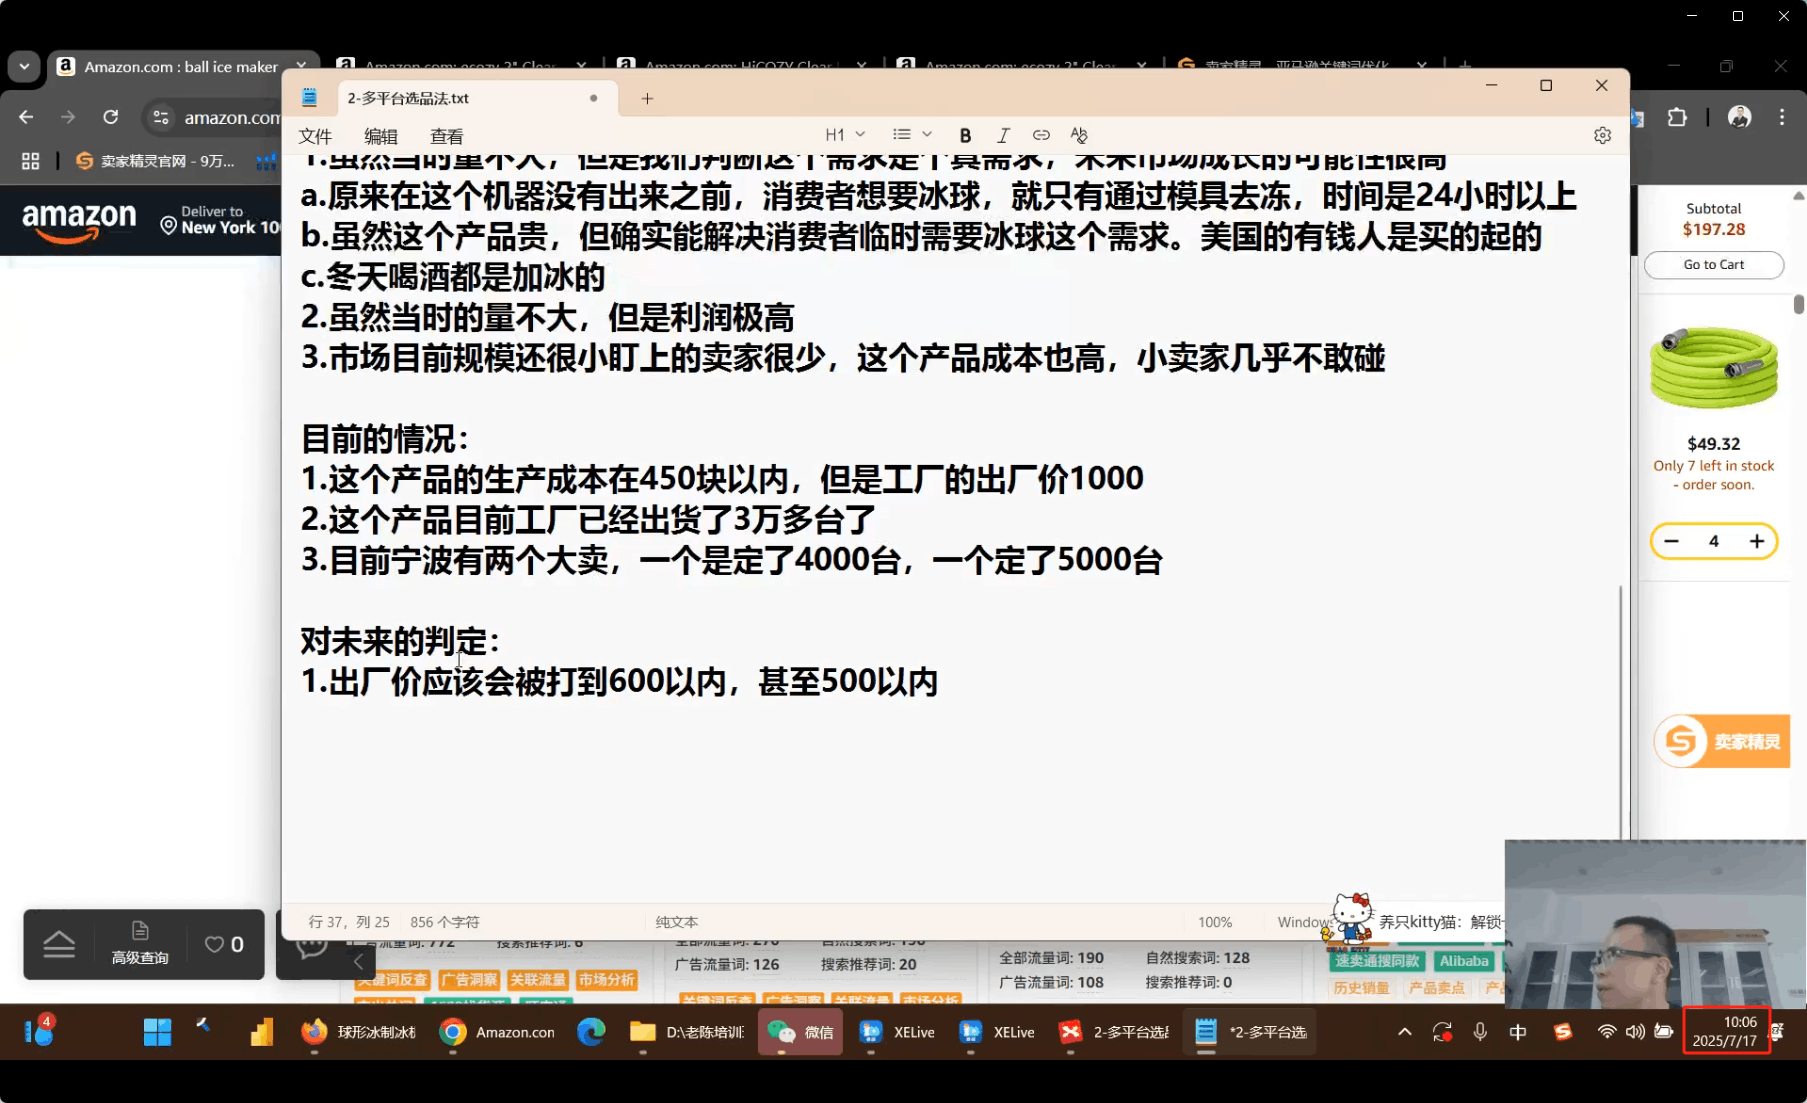1807x1103 pixels.
Task: Apply italic formatting in Notepad
Action: pos(1003,135)
